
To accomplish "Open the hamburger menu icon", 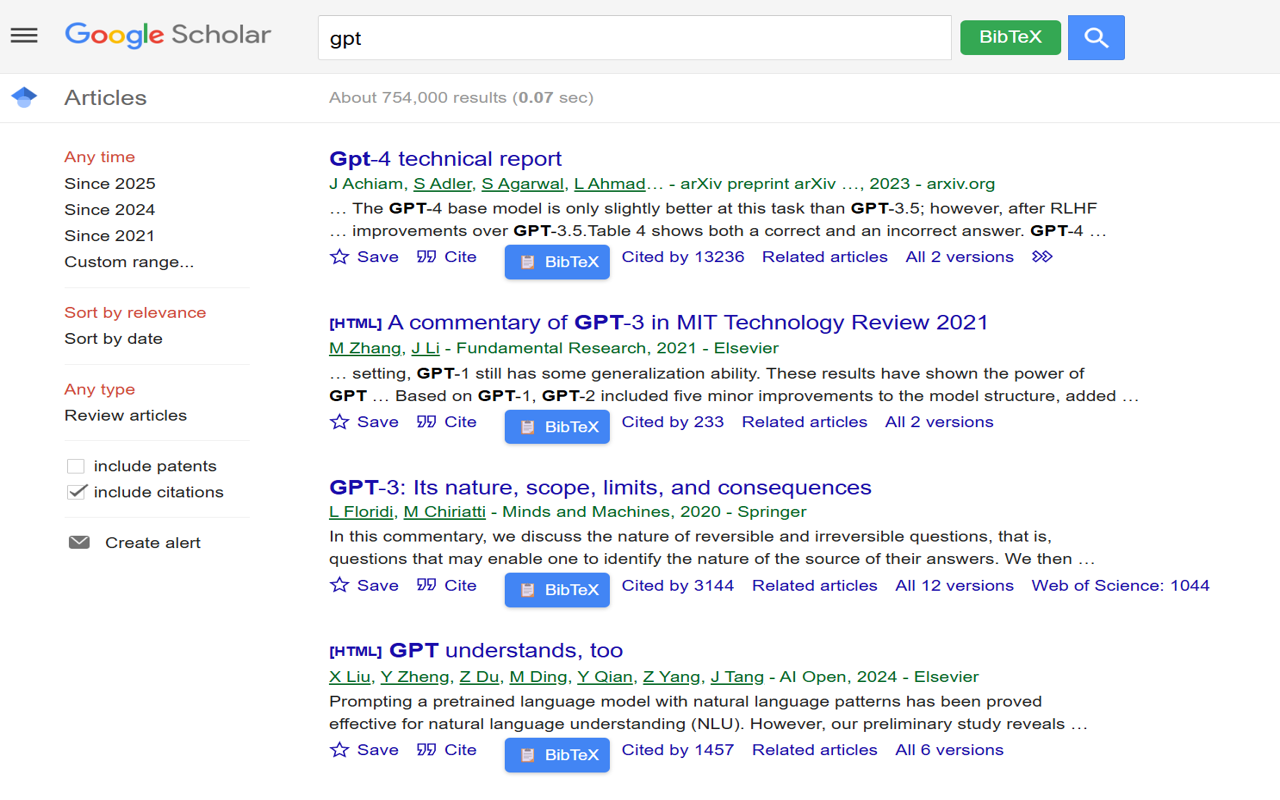I will pyautogui.click(x=24, y=36).
